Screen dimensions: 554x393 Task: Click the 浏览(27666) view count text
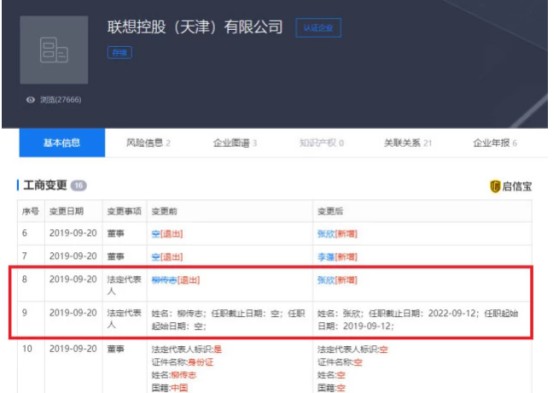coord(60,100)
